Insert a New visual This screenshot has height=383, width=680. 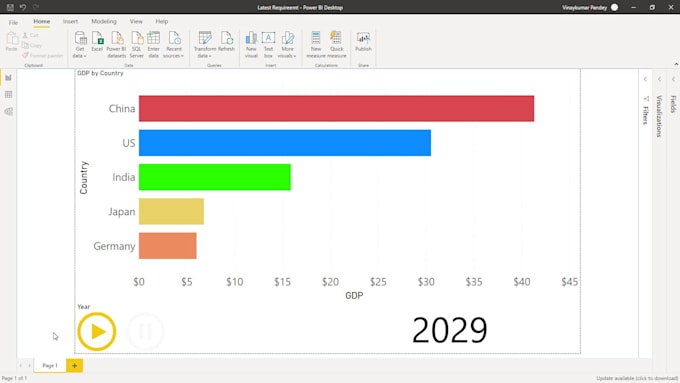(x=251, y=44)
